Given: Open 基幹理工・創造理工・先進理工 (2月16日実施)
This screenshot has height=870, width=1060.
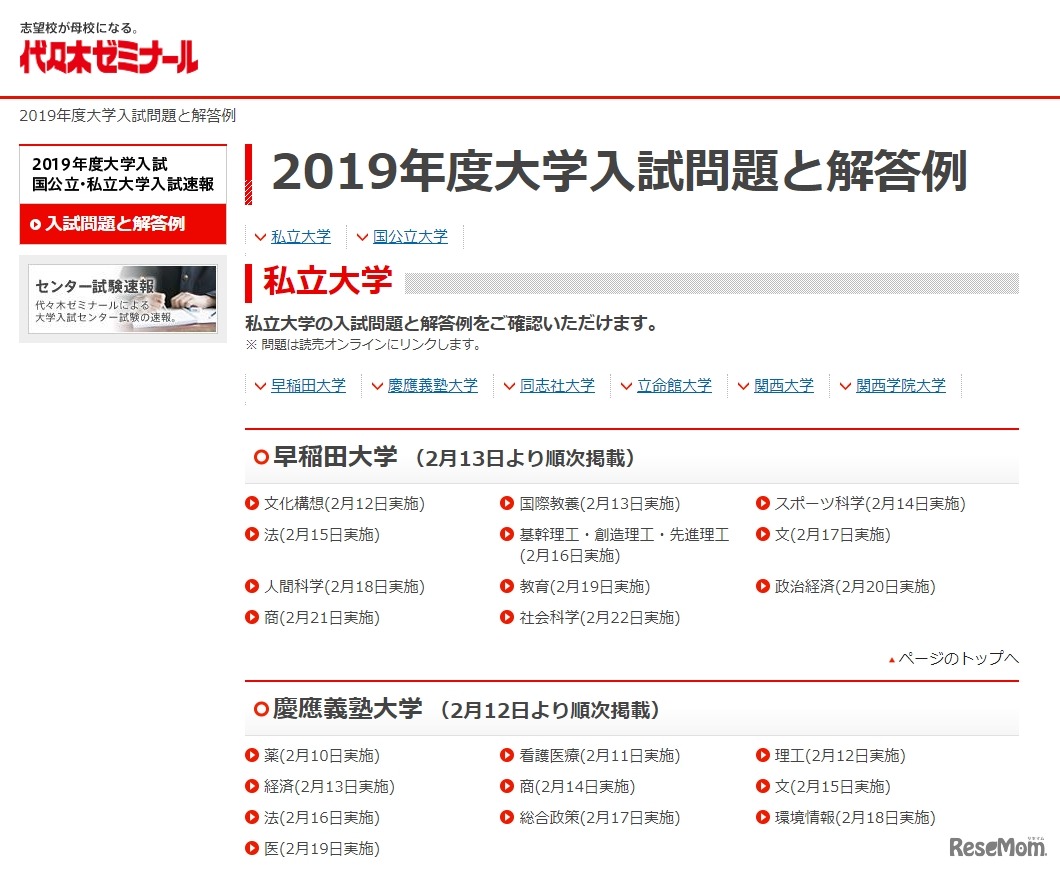Looking at the screenshot, I should (x=624, y=545).
